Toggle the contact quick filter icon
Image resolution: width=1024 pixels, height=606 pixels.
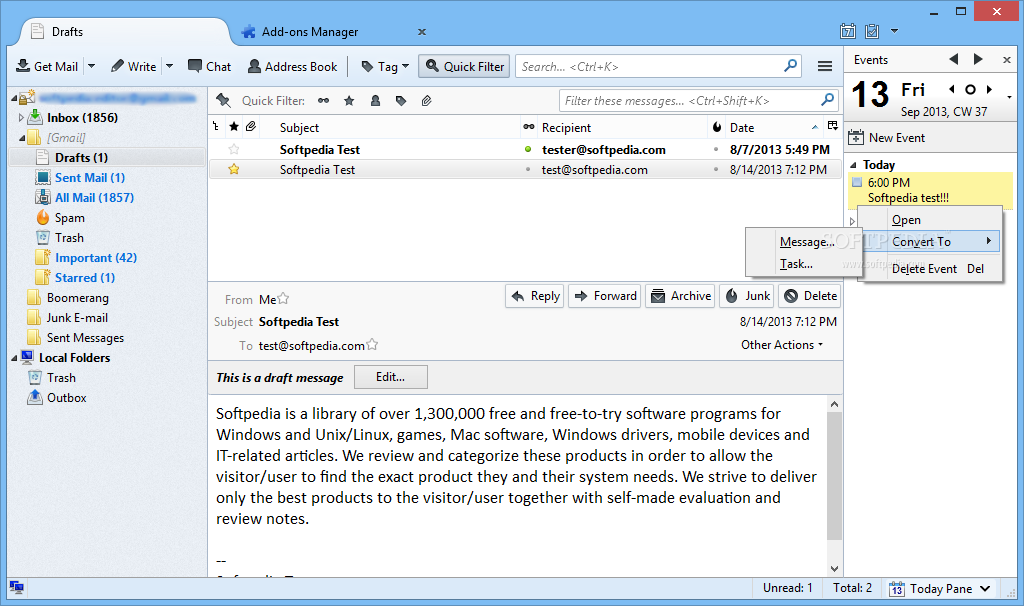point(376,101)
